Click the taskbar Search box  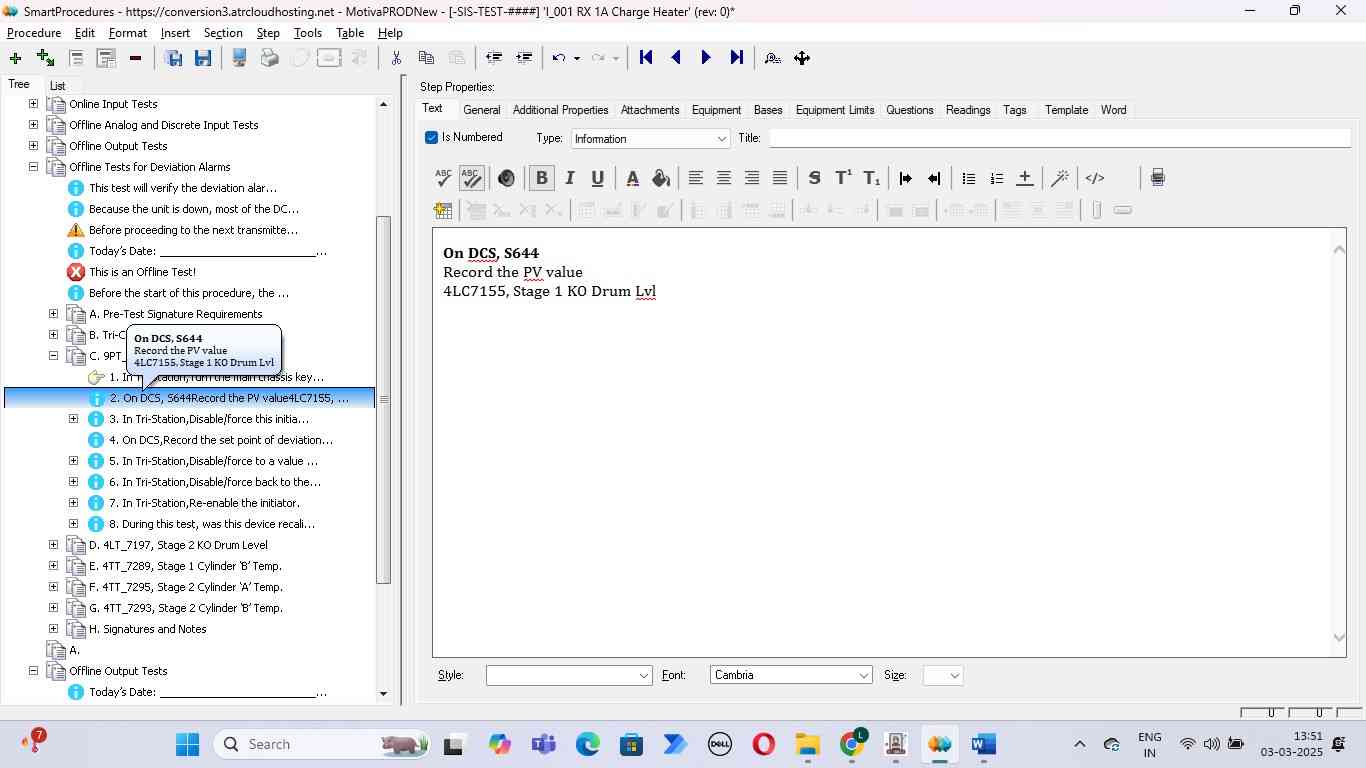(x=324, y=744)
